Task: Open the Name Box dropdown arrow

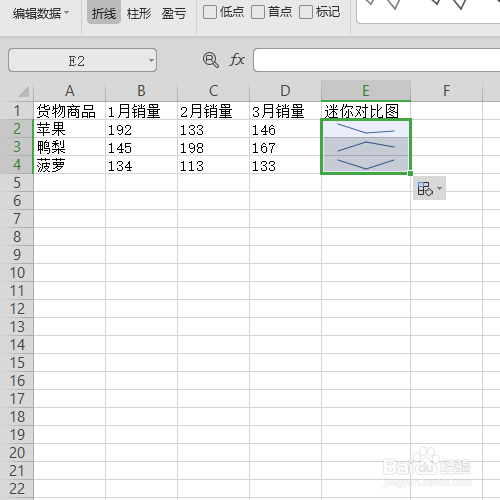Action: tap(151, 60)
